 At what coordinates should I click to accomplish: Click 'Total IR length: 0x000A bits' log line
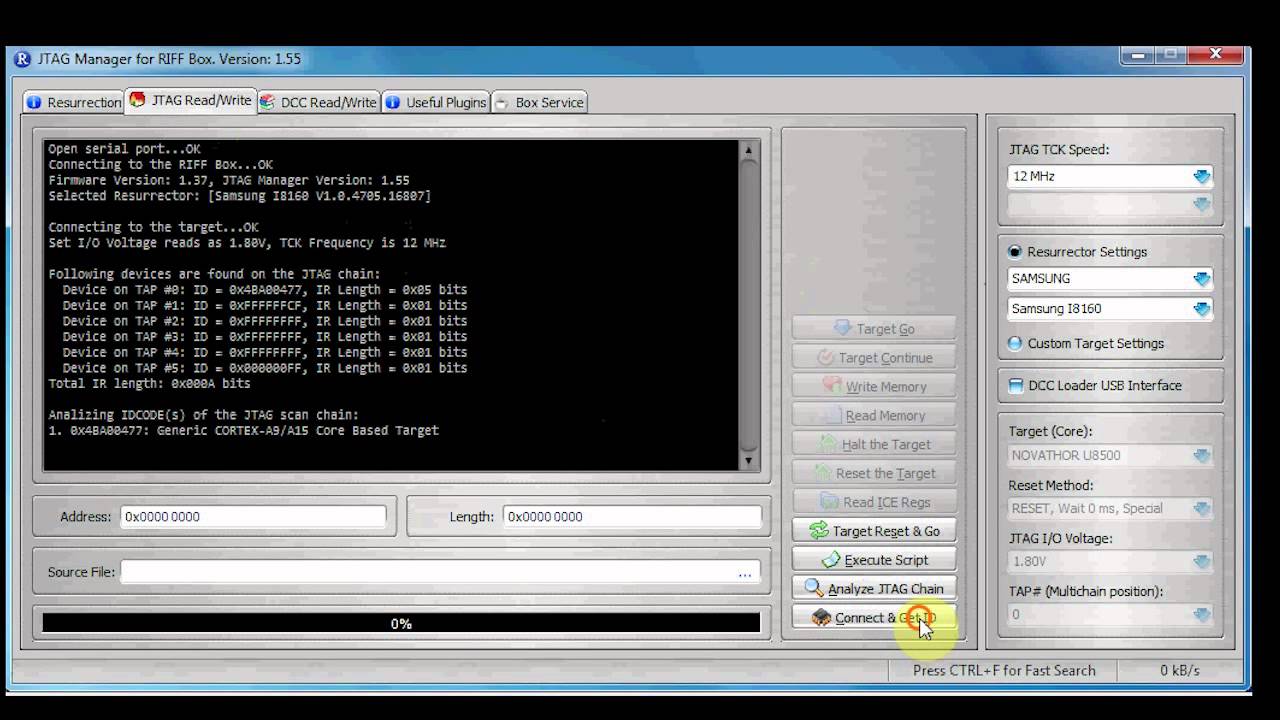(149, 383)
